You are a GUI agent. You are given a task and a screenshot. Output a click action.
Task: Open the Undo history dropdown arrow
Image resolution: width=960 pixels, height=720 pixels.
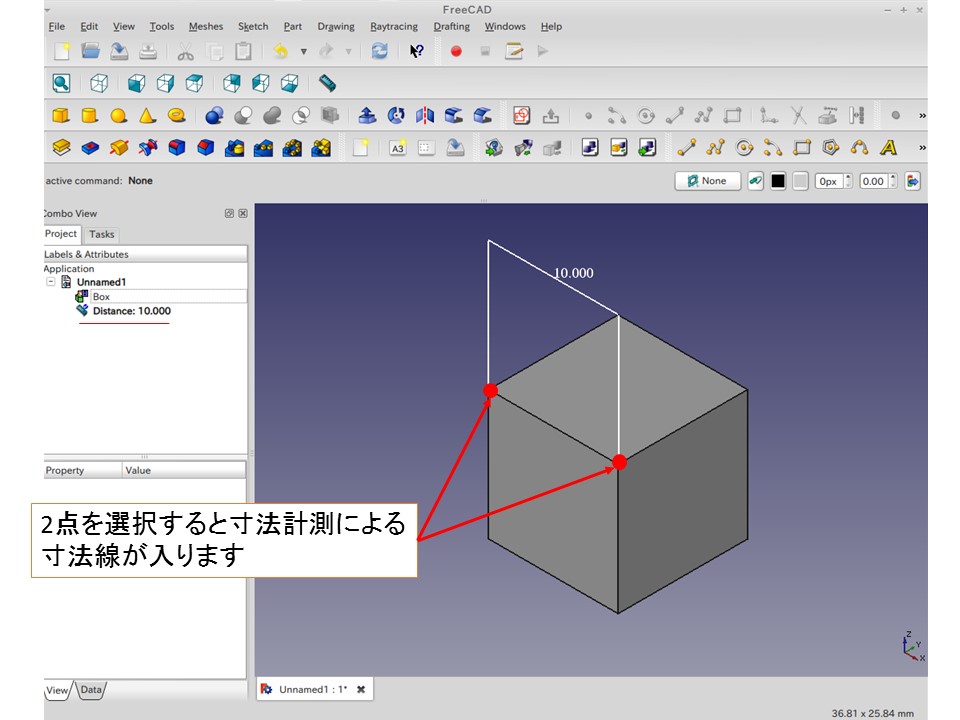[303, 51]
